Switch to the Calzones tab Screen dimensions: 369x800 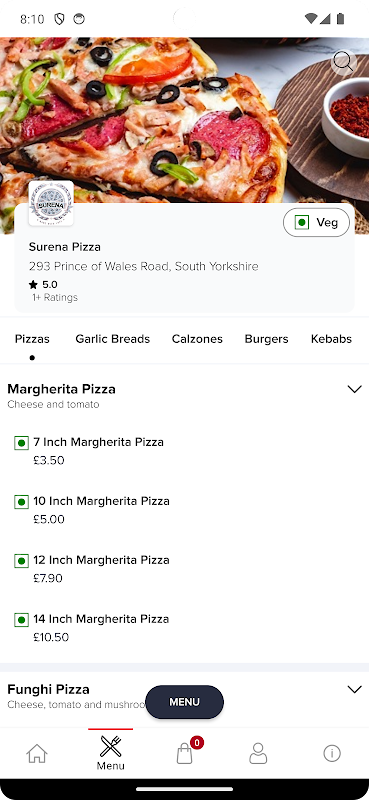point(197,339)
